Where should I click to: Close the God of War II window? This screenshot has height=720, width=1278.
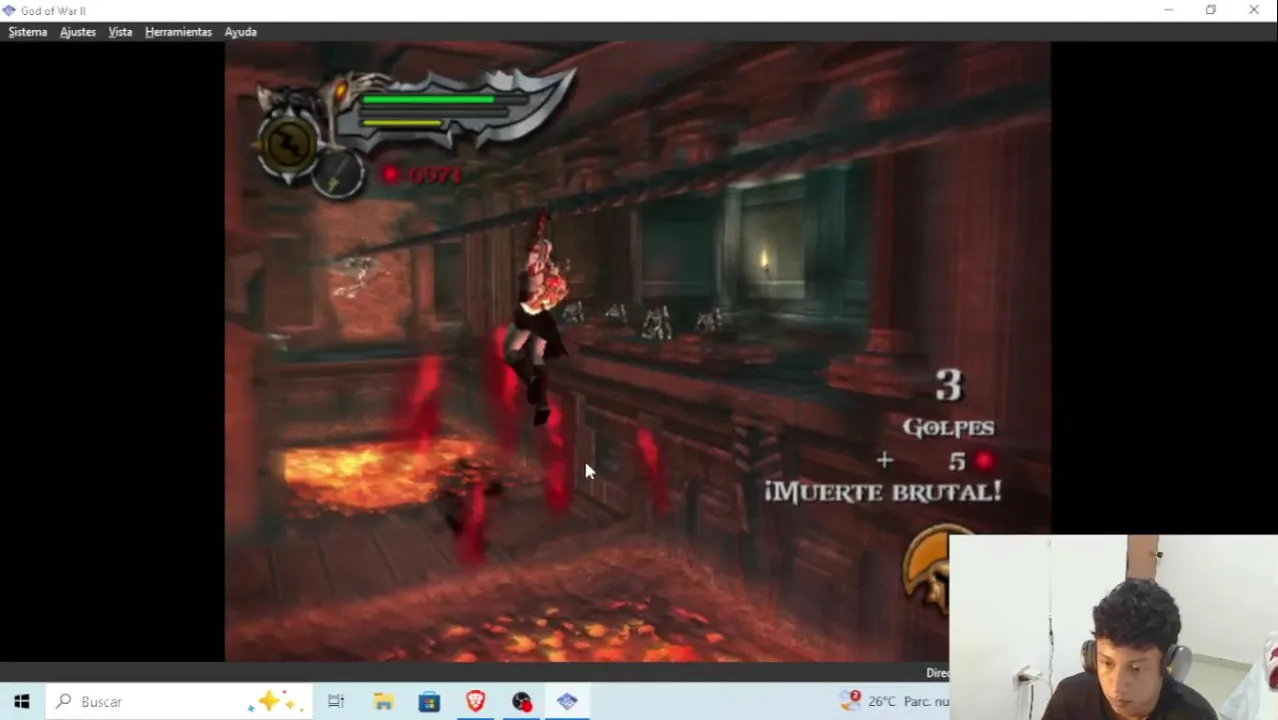click(x=1254, y=10)
